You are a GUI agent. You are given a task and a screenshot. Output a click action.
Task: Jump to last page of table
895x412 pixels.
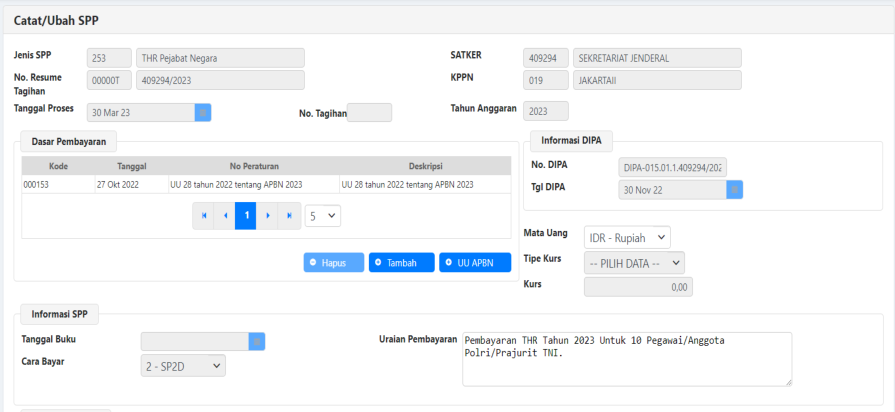click(289, 216)
